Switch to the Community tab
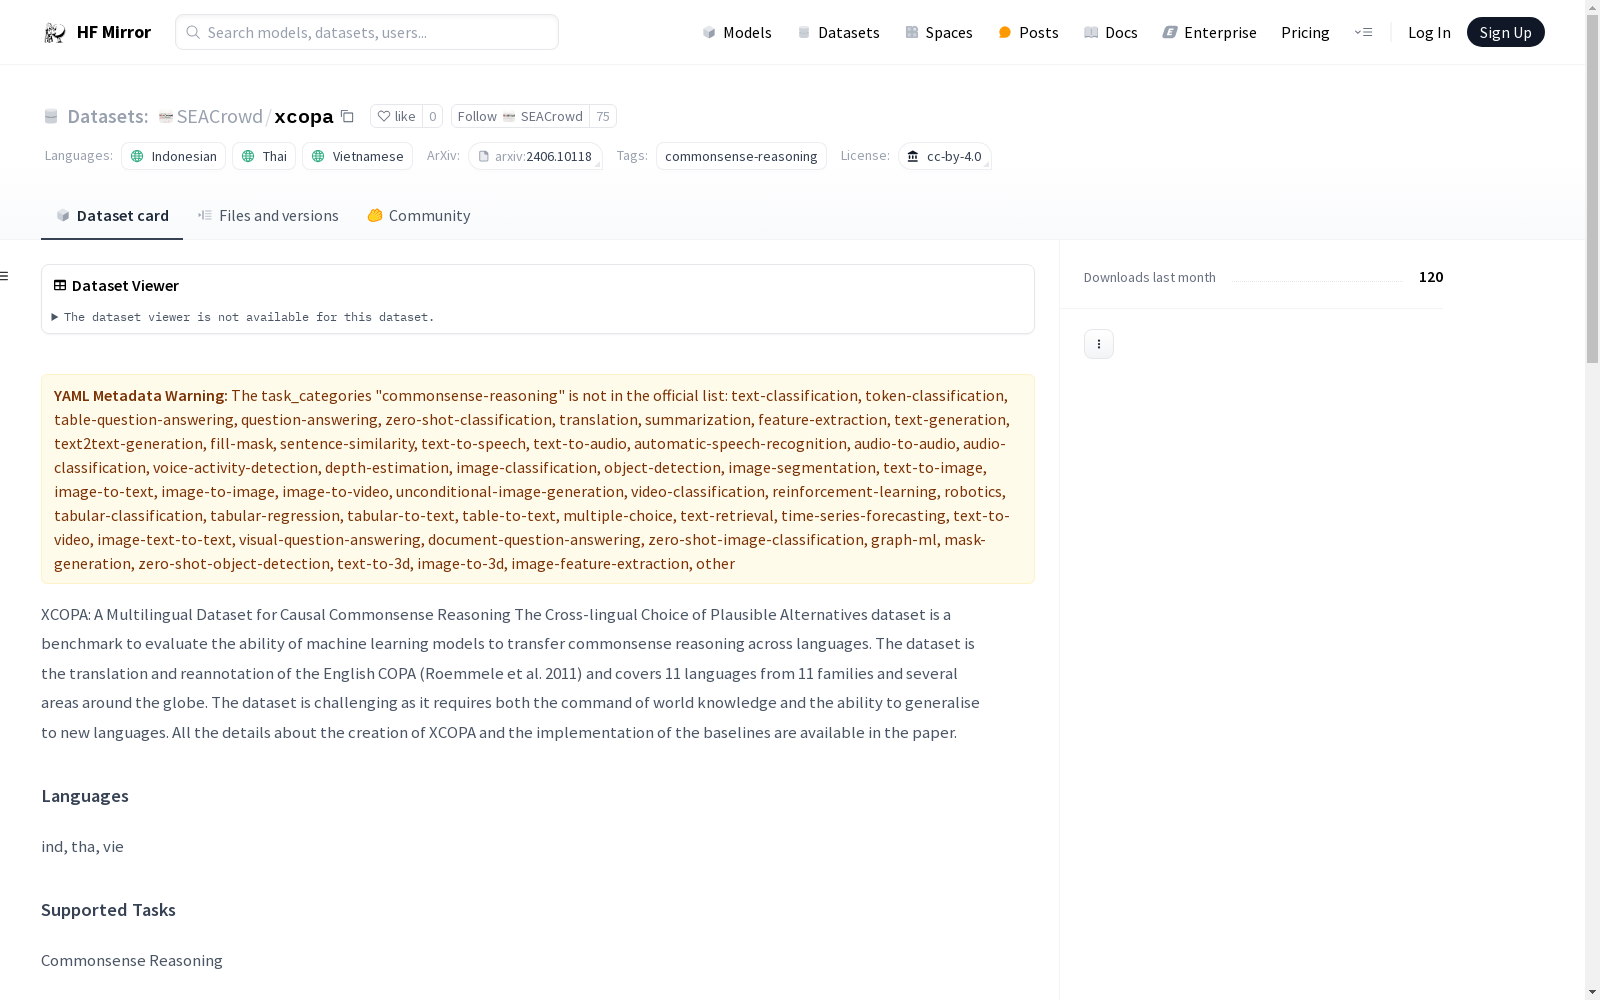 pos(418,216)
